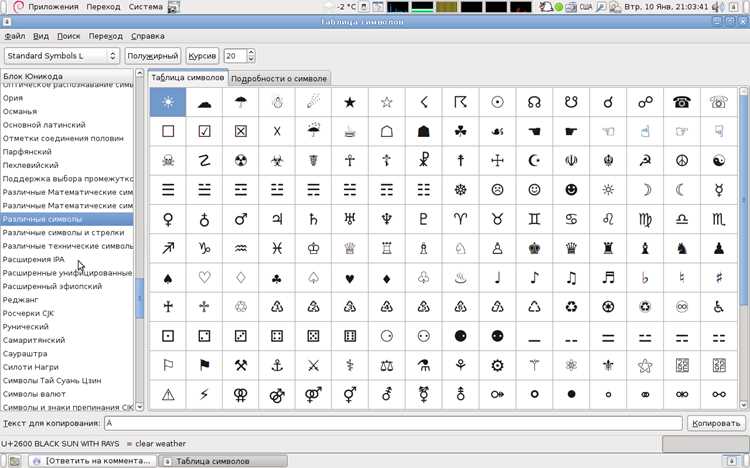
Task: Select the hammer and sickle symbol
Action: [x=645, y=160]
